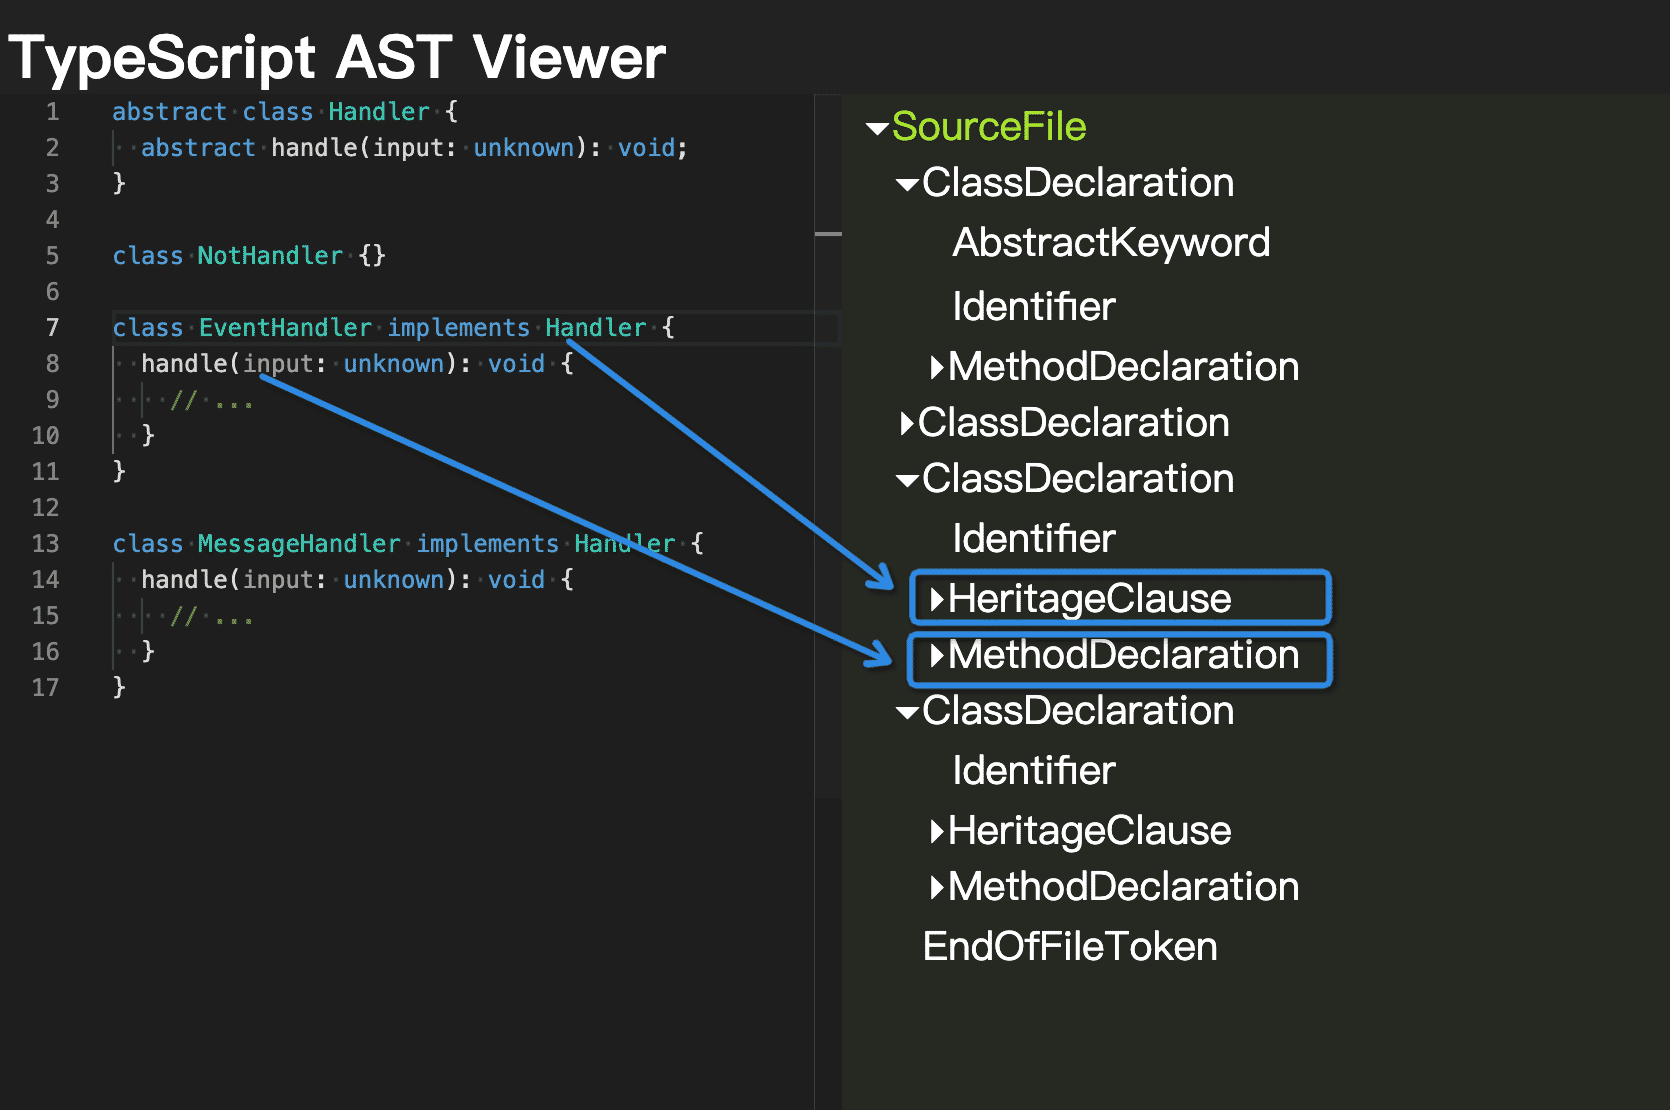
Task: Select the AbstractKeyword node
Action: point(1110,243)
